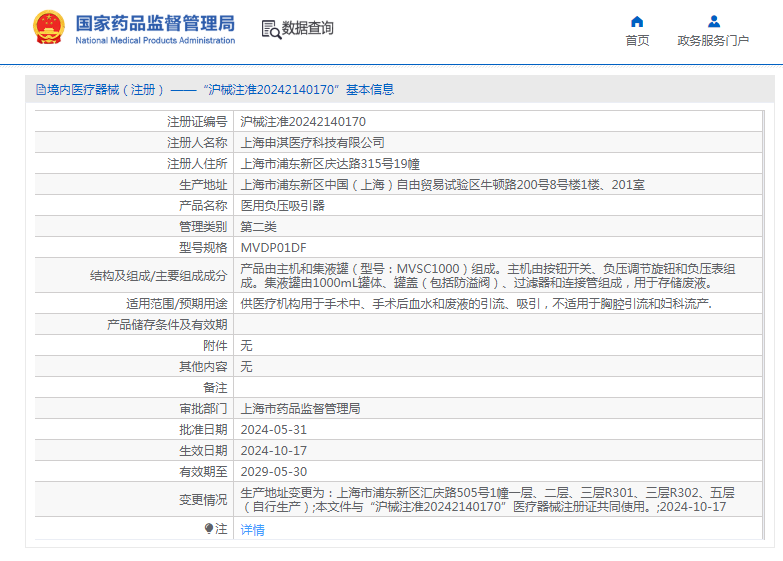Click the 其他内容 row label

click(x=203, y=367)
